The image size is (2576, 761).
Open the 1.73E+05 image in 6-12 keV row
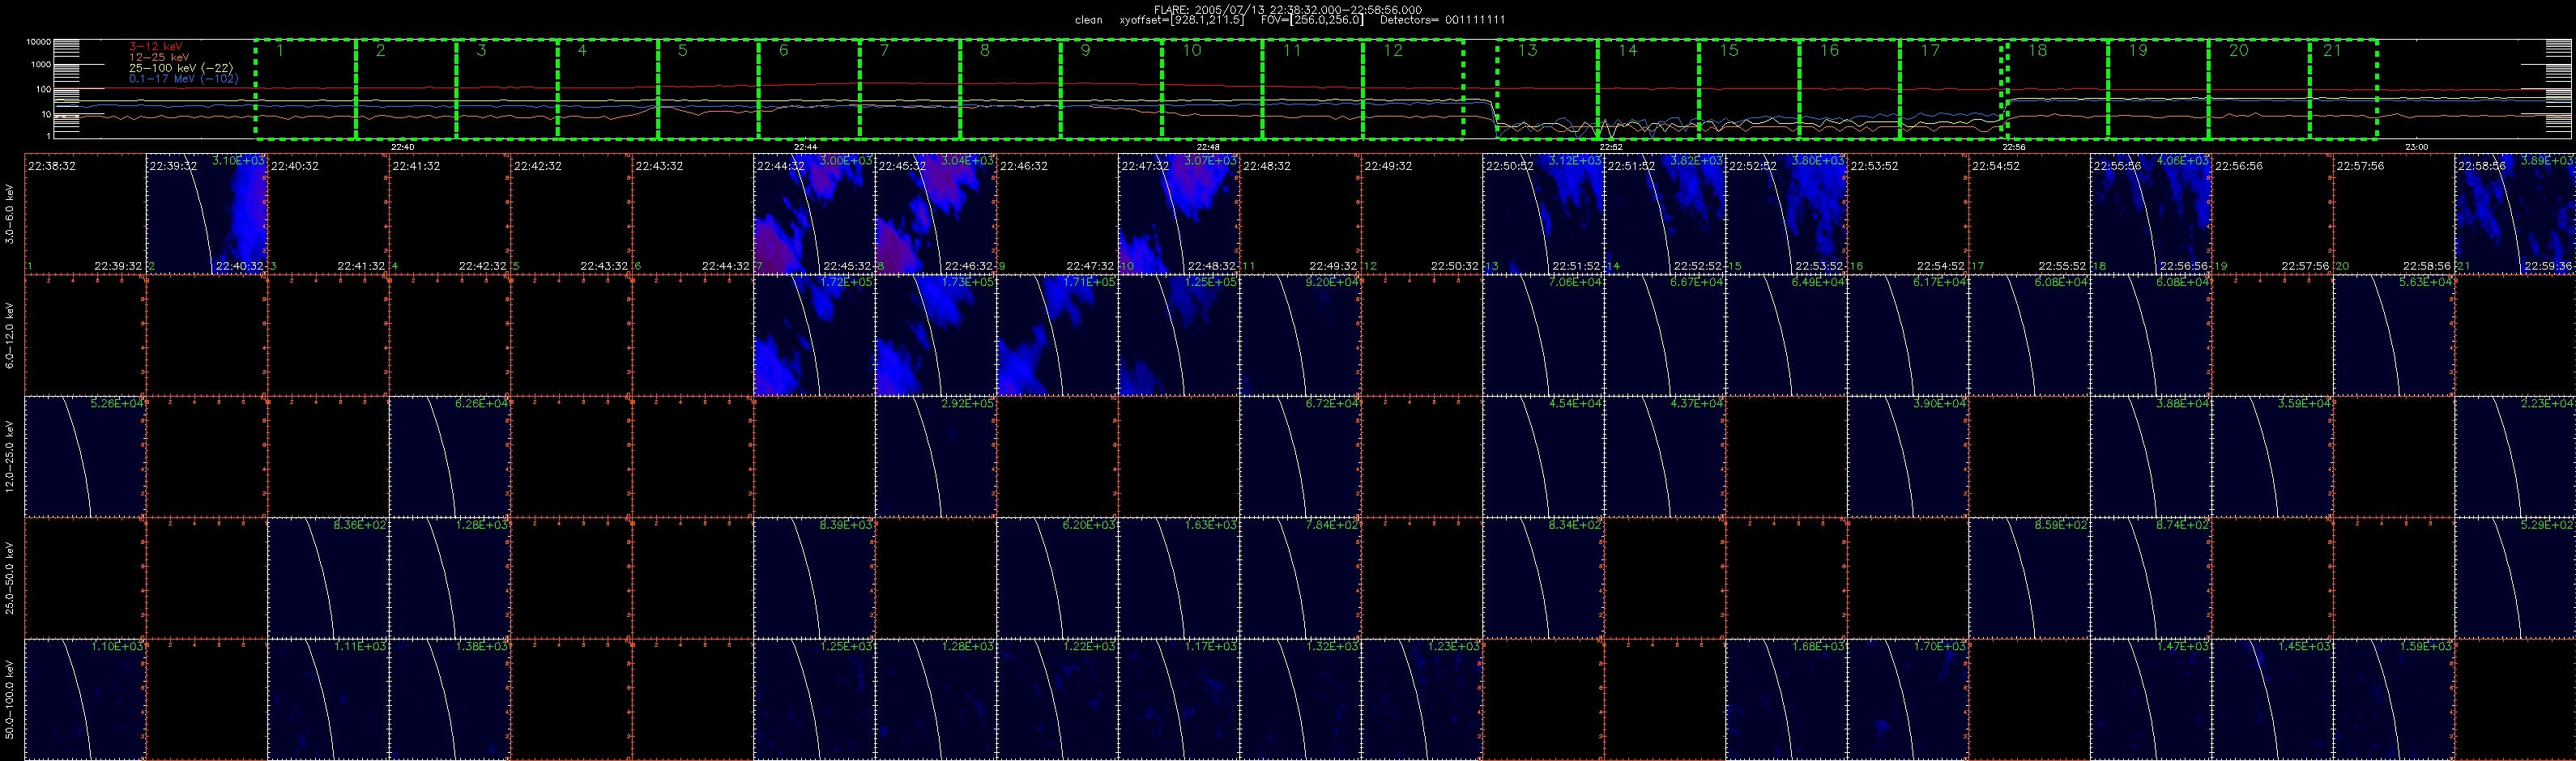pos(935,335)
